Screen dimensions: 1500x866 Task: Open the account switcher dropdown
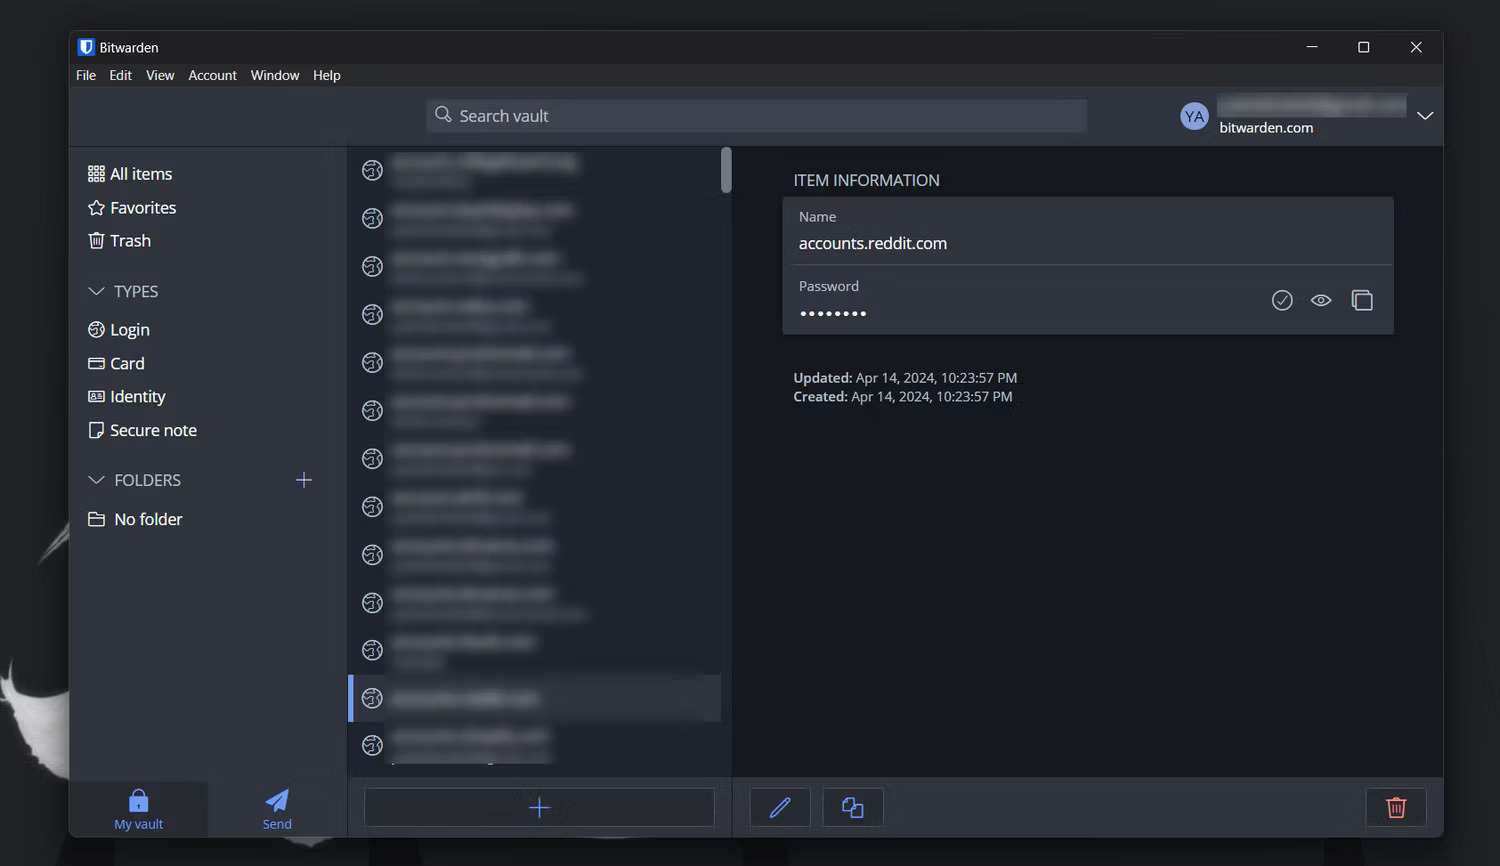[x=1424, y=115]
